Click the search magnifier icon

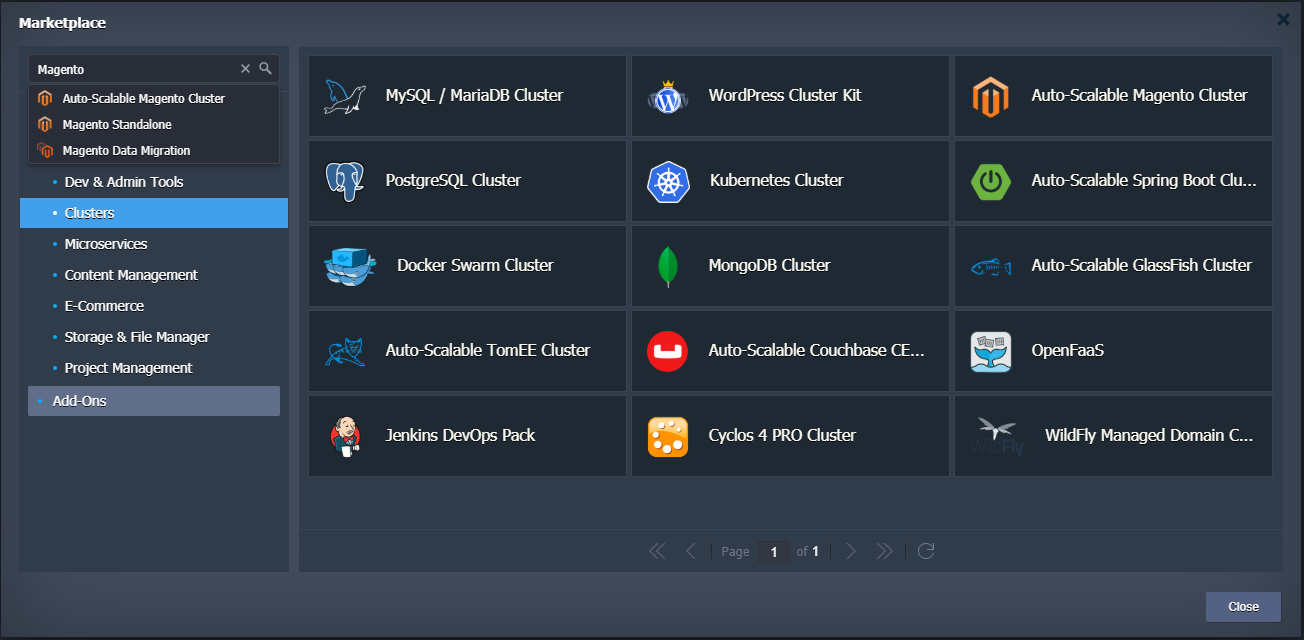266,69
